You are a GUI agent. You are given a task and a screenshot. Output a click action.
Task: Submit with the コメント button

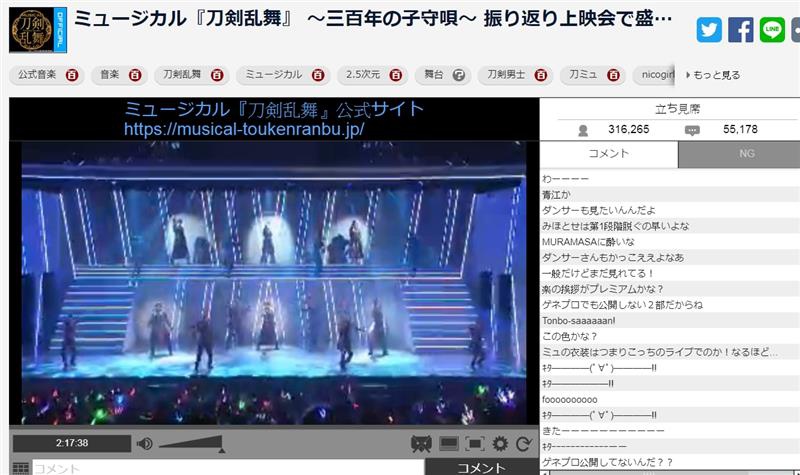[481, 467]
